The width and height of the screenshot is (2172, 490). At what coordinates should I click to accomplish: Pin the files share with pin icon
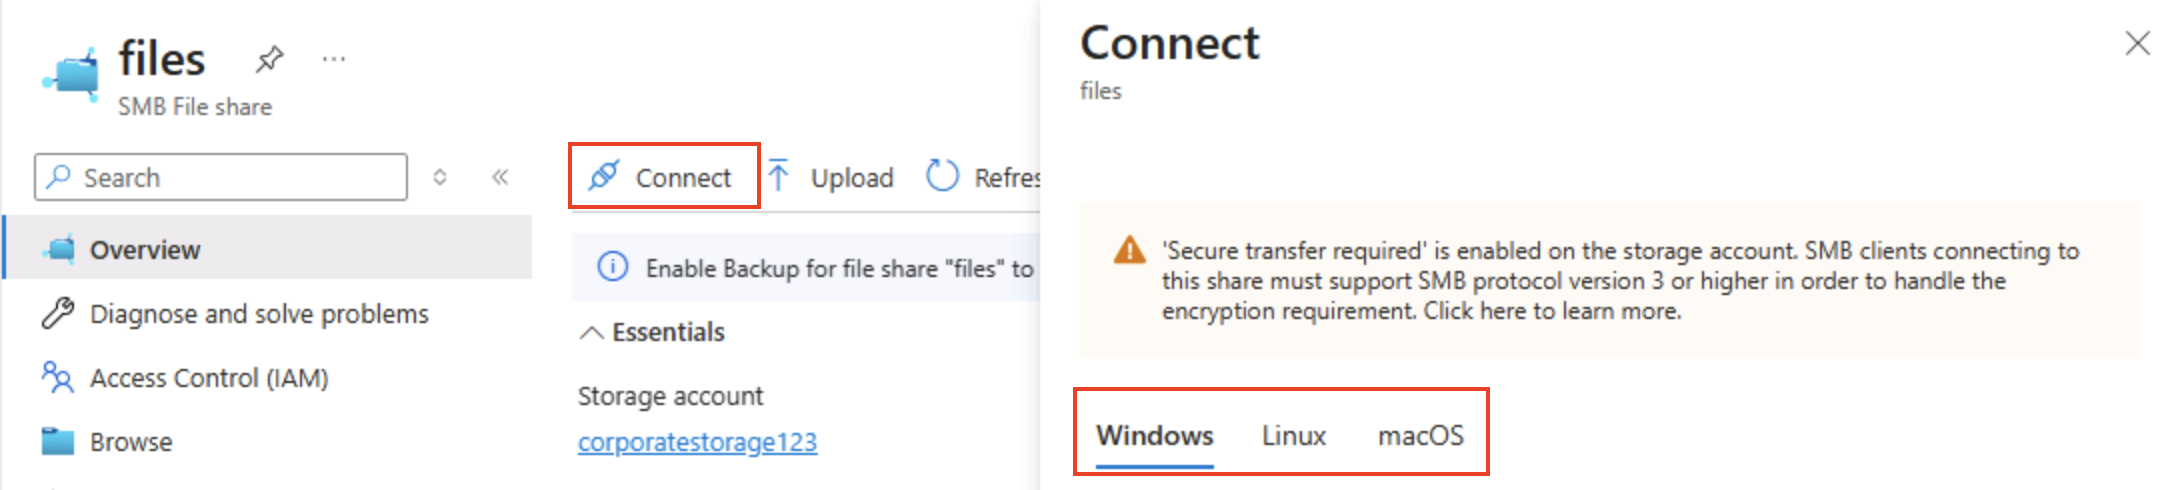coord(269,59)
